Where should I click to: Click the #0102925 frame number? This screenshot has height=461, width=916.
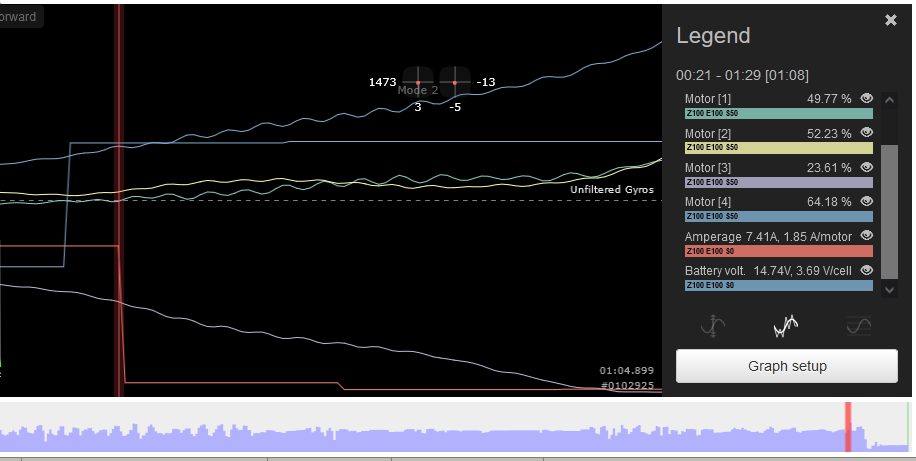click(627, 386)
